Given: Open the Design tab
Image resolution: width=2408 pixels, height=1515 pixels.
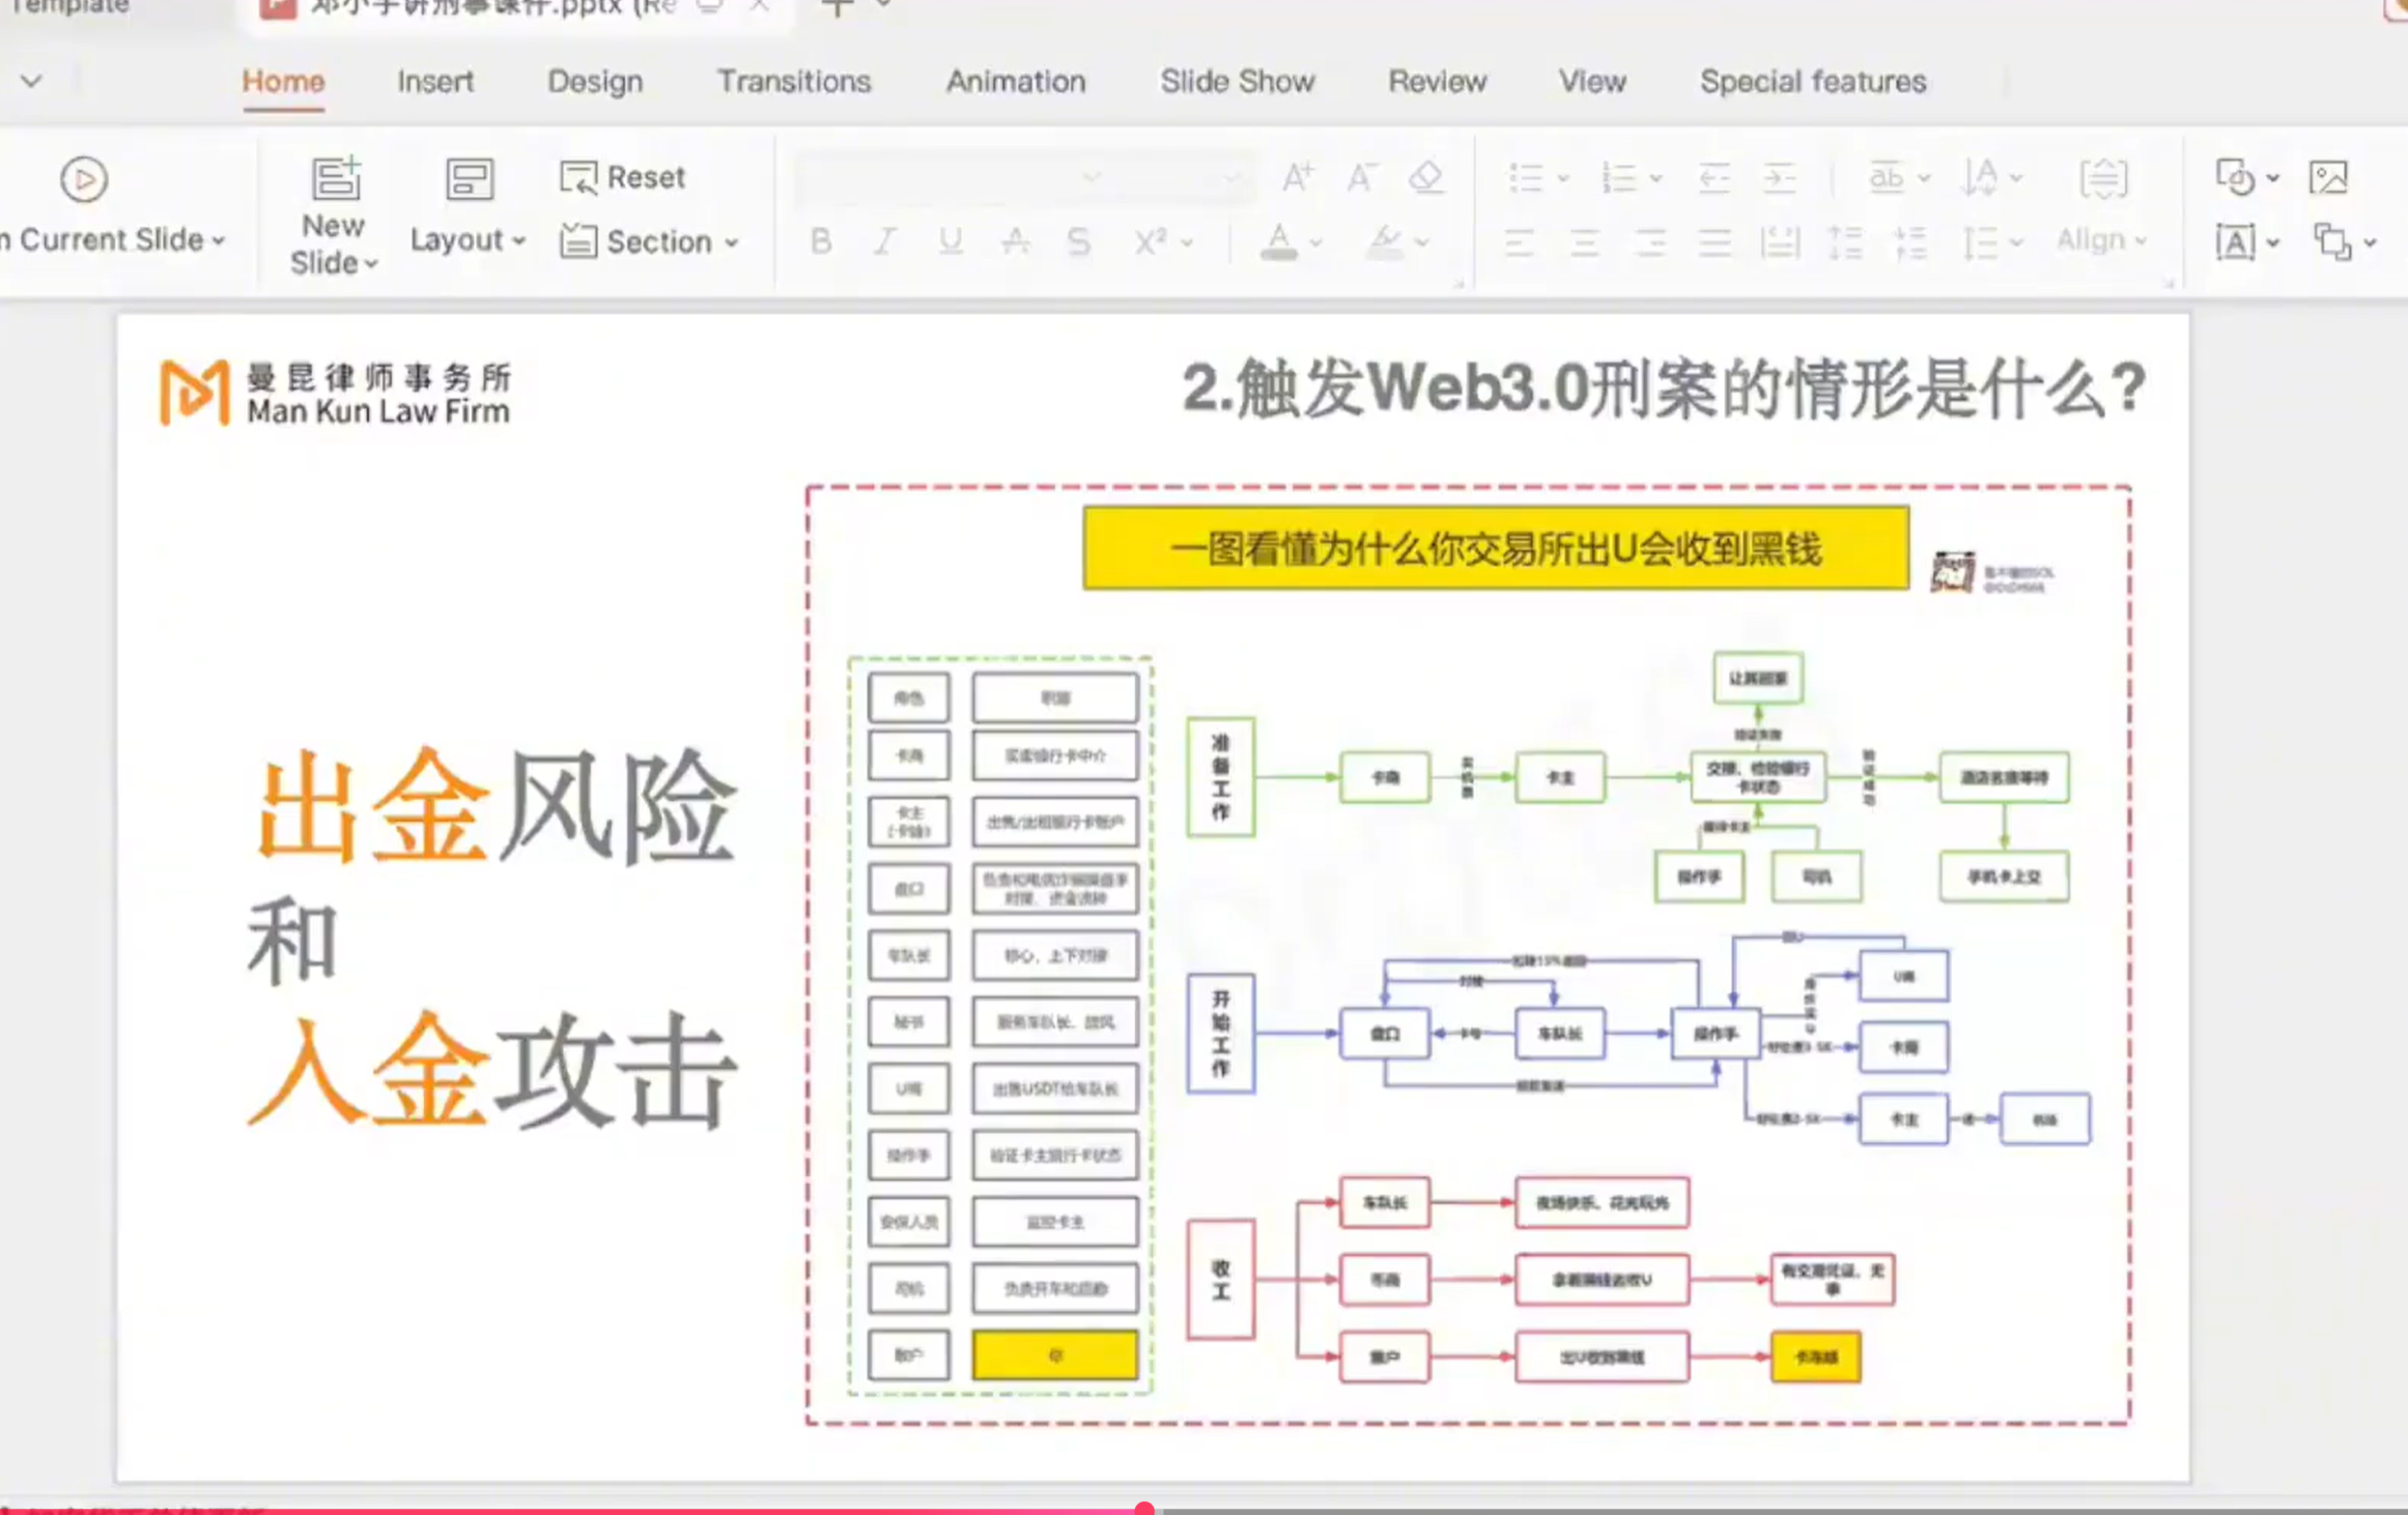Looking at the screenshot, I should (595, 81).
